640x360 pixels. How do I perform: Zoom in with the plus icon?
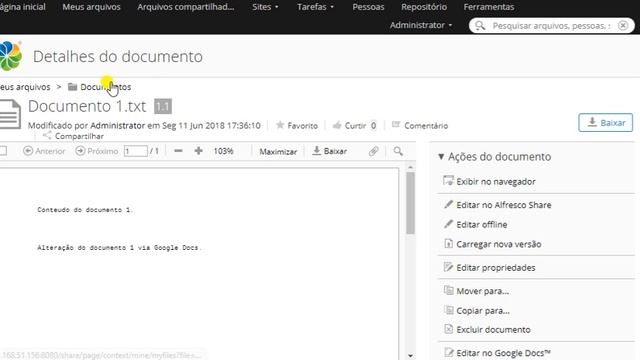198,151
